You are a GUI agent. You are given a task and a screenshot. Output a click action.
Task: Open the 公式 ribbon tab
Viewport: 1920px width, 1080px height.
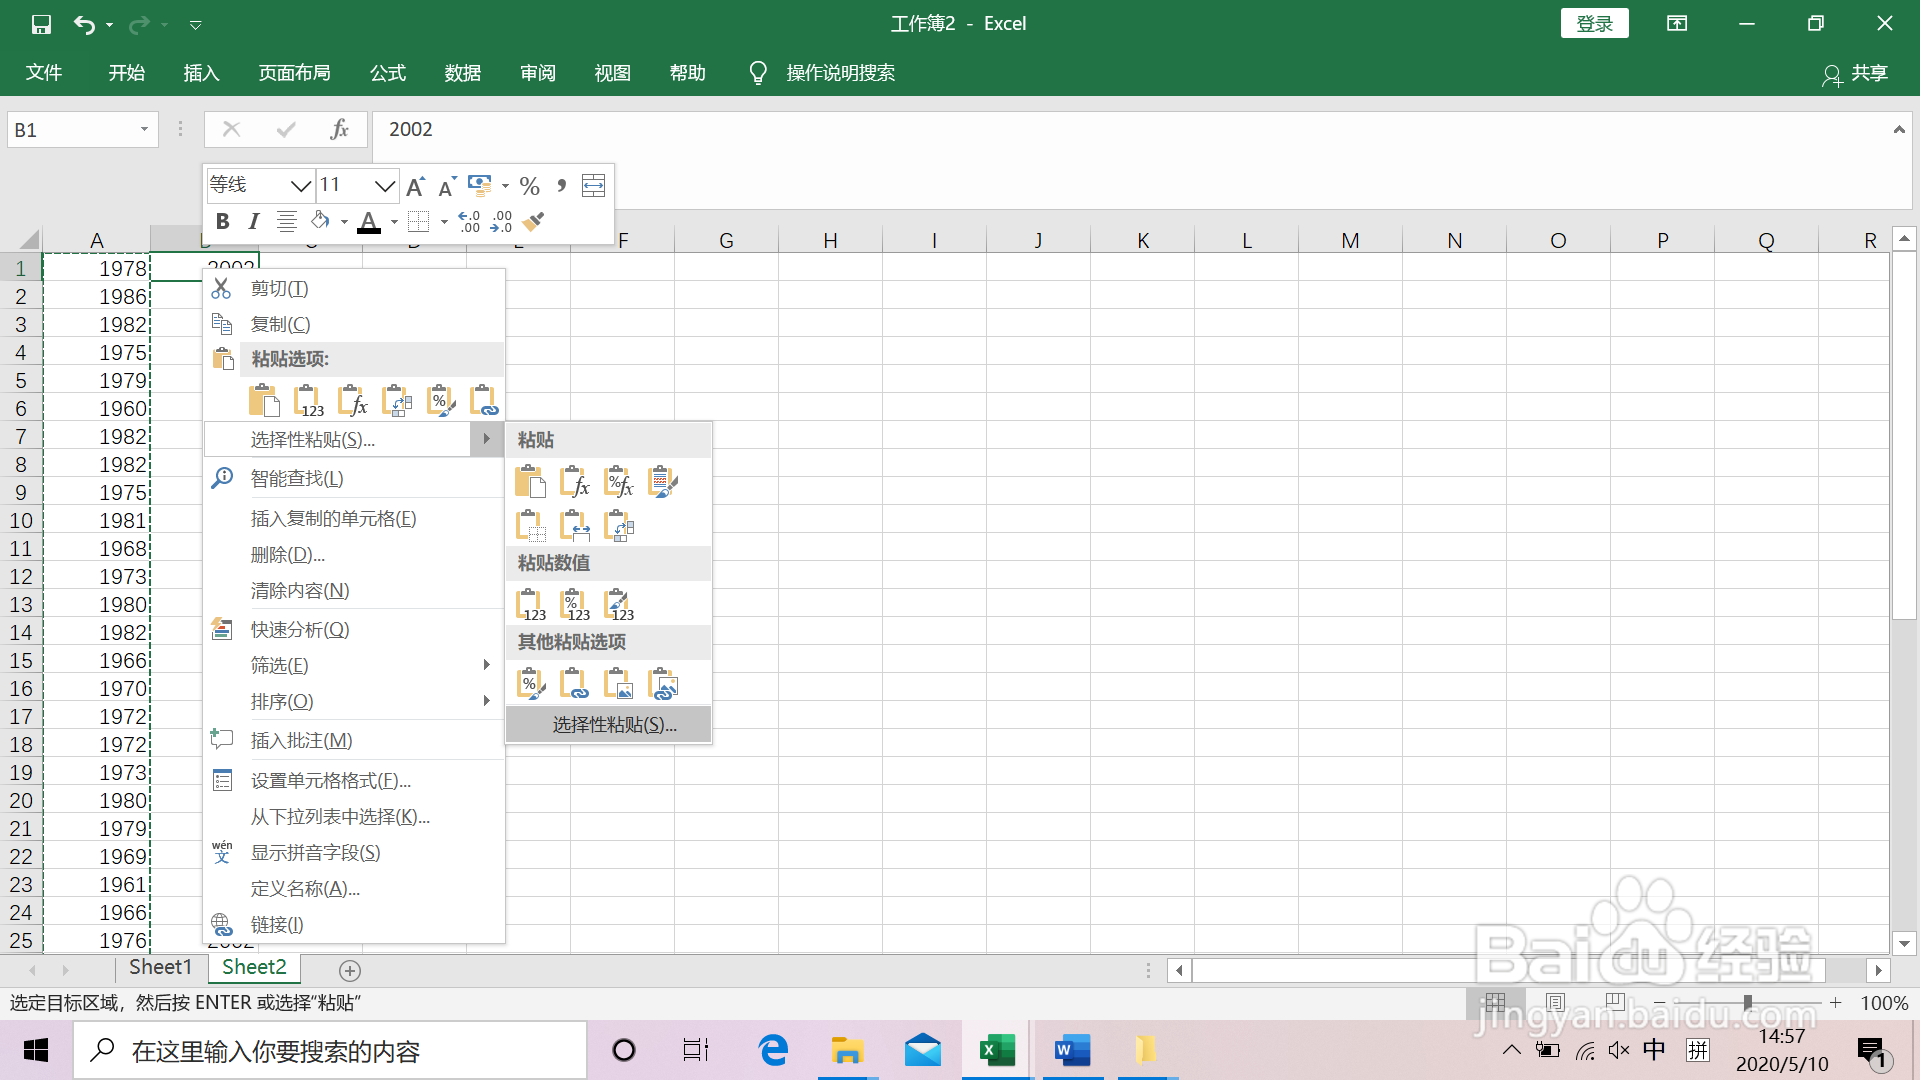tap(387, 73)
